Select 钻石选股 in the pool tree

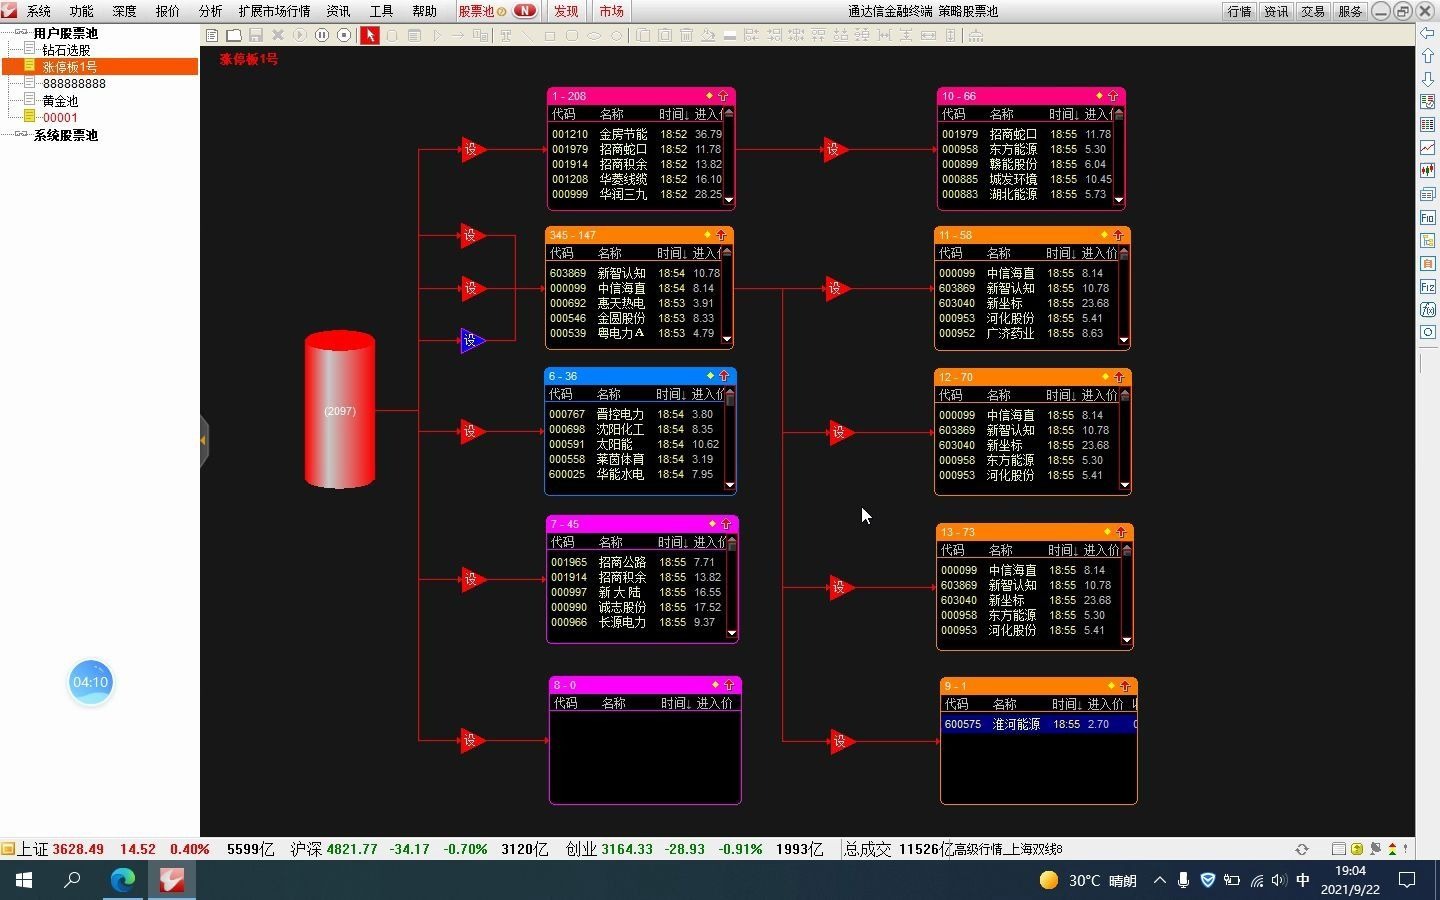[x=66, y=49]
